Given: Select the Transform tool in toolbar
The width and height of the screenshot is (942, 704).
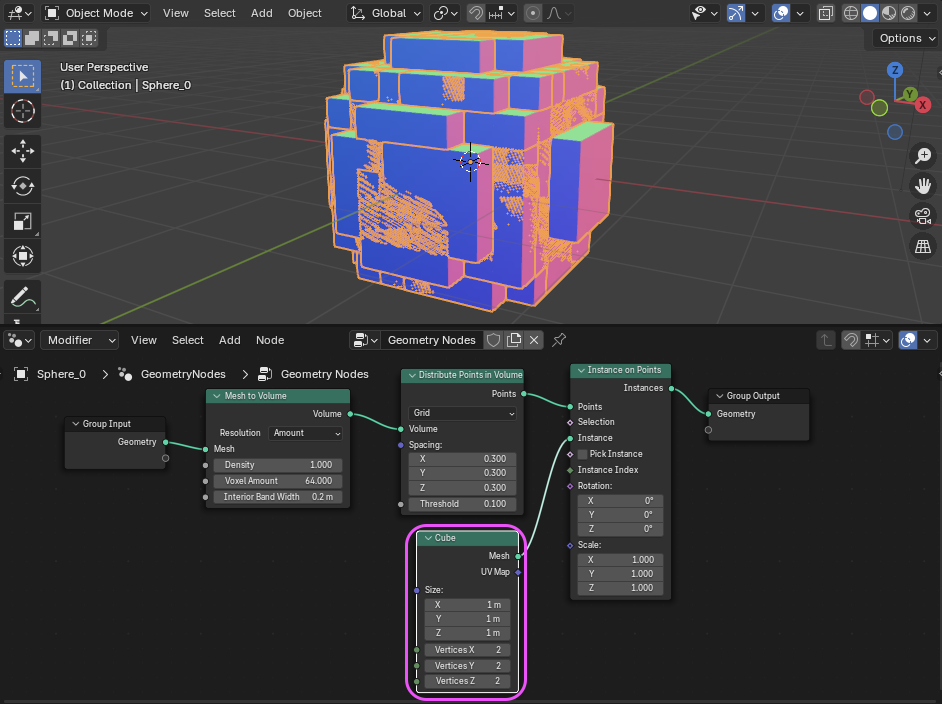Looking at the screenshot, I should [22, 256].
